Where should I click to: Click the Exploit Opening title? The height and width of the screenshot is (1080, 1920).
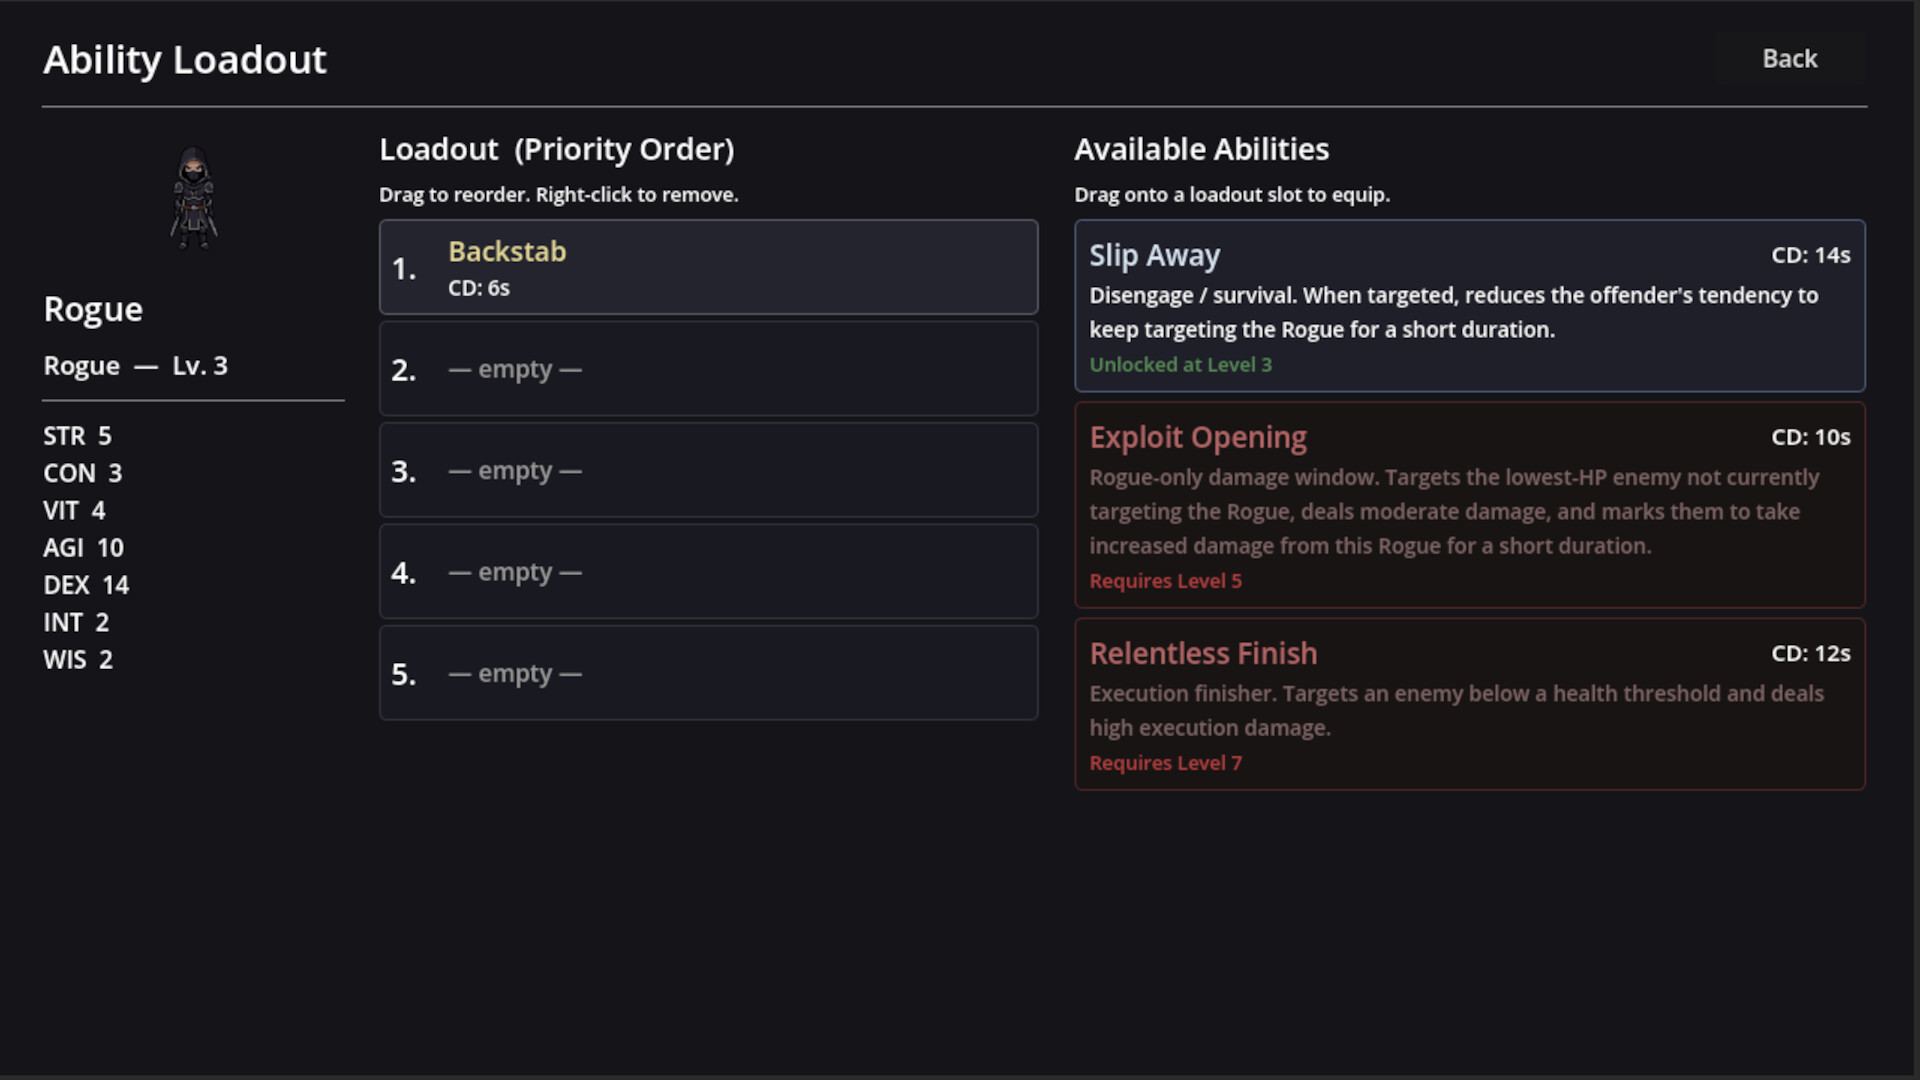click(x=1197, y=438)
